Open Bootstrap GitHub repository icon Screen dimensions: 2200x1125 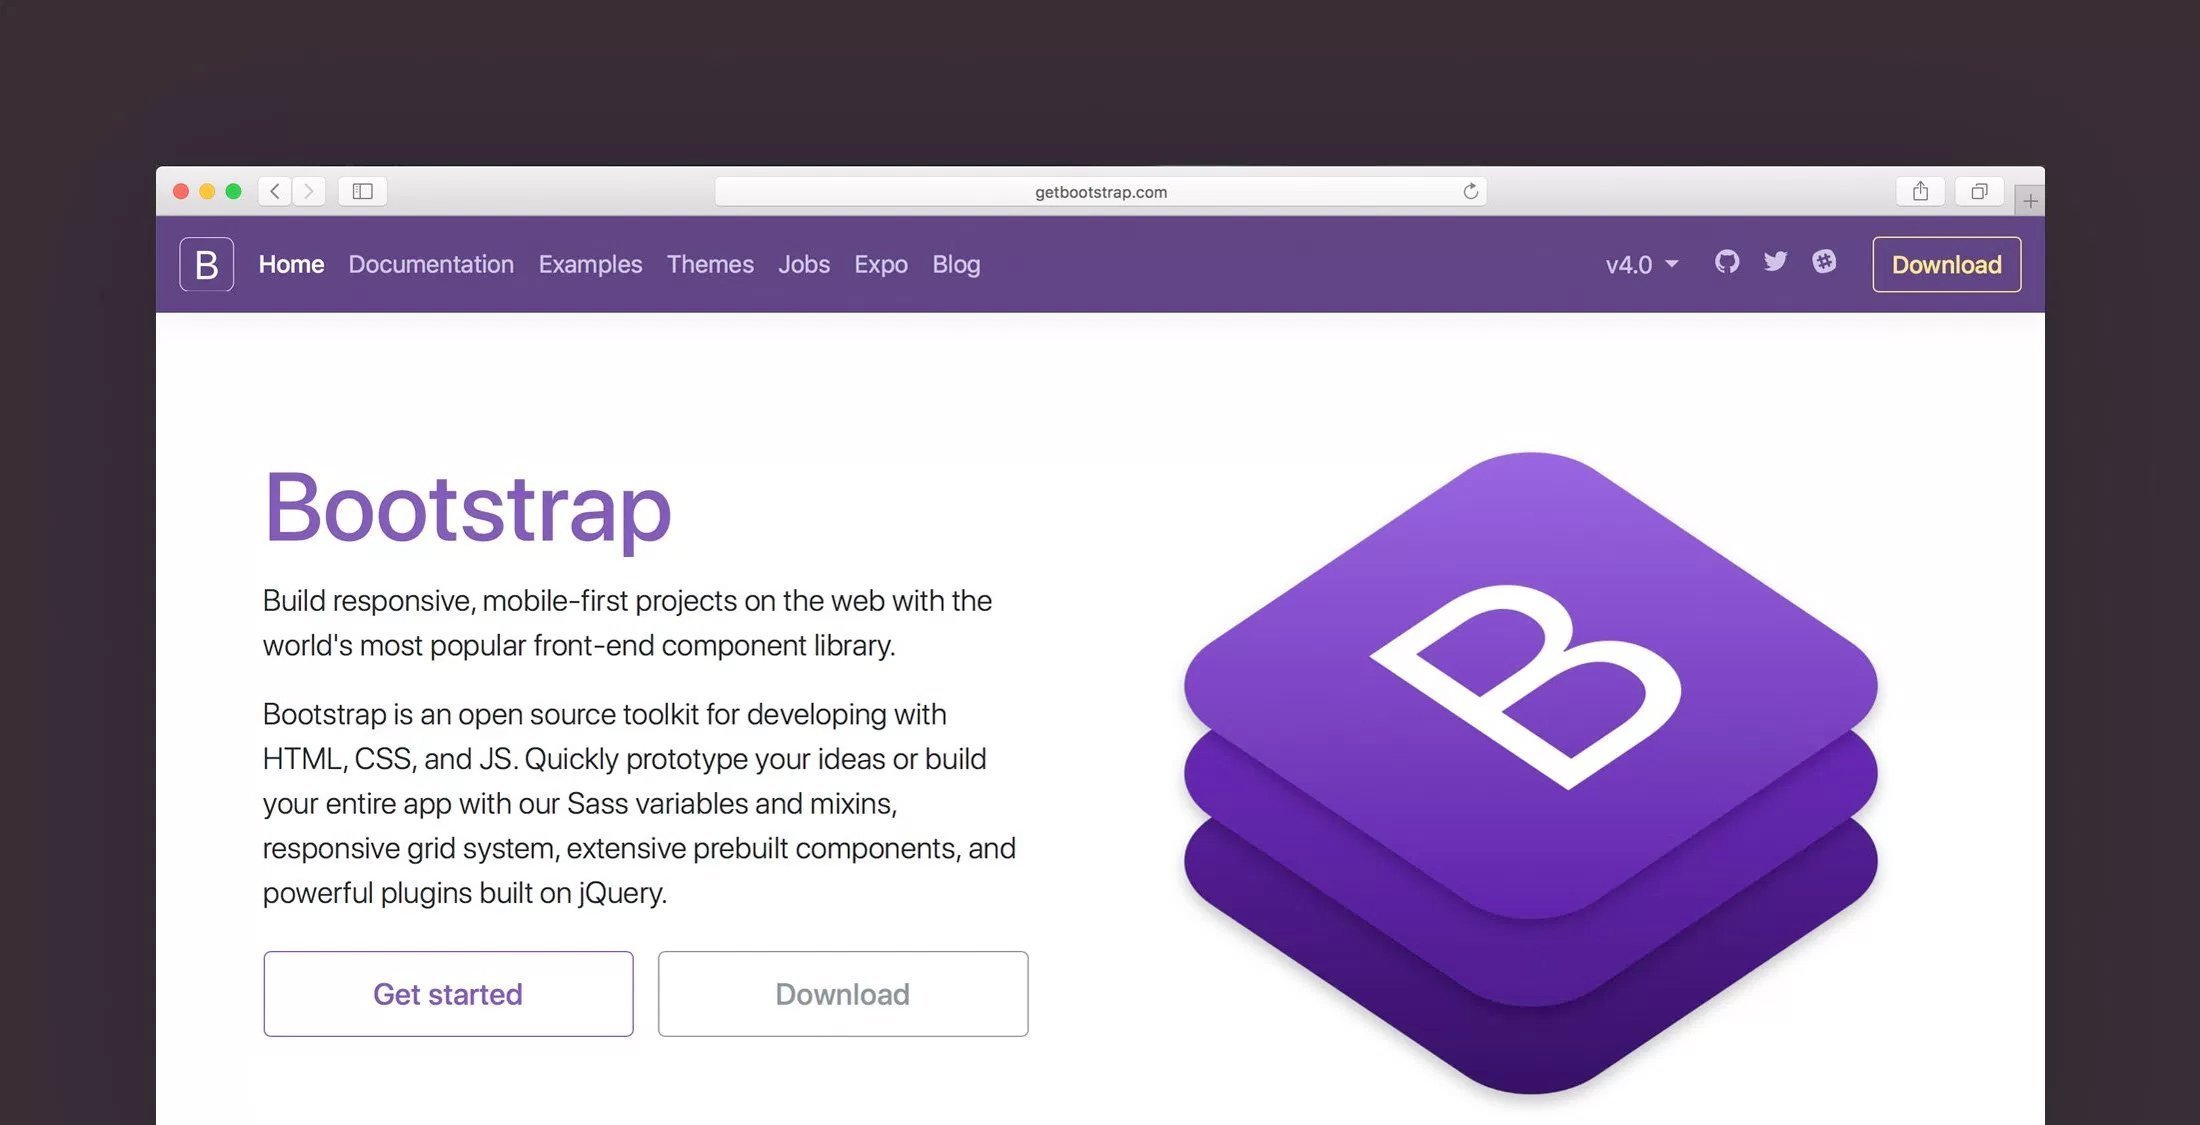[x=1725, y=261]
